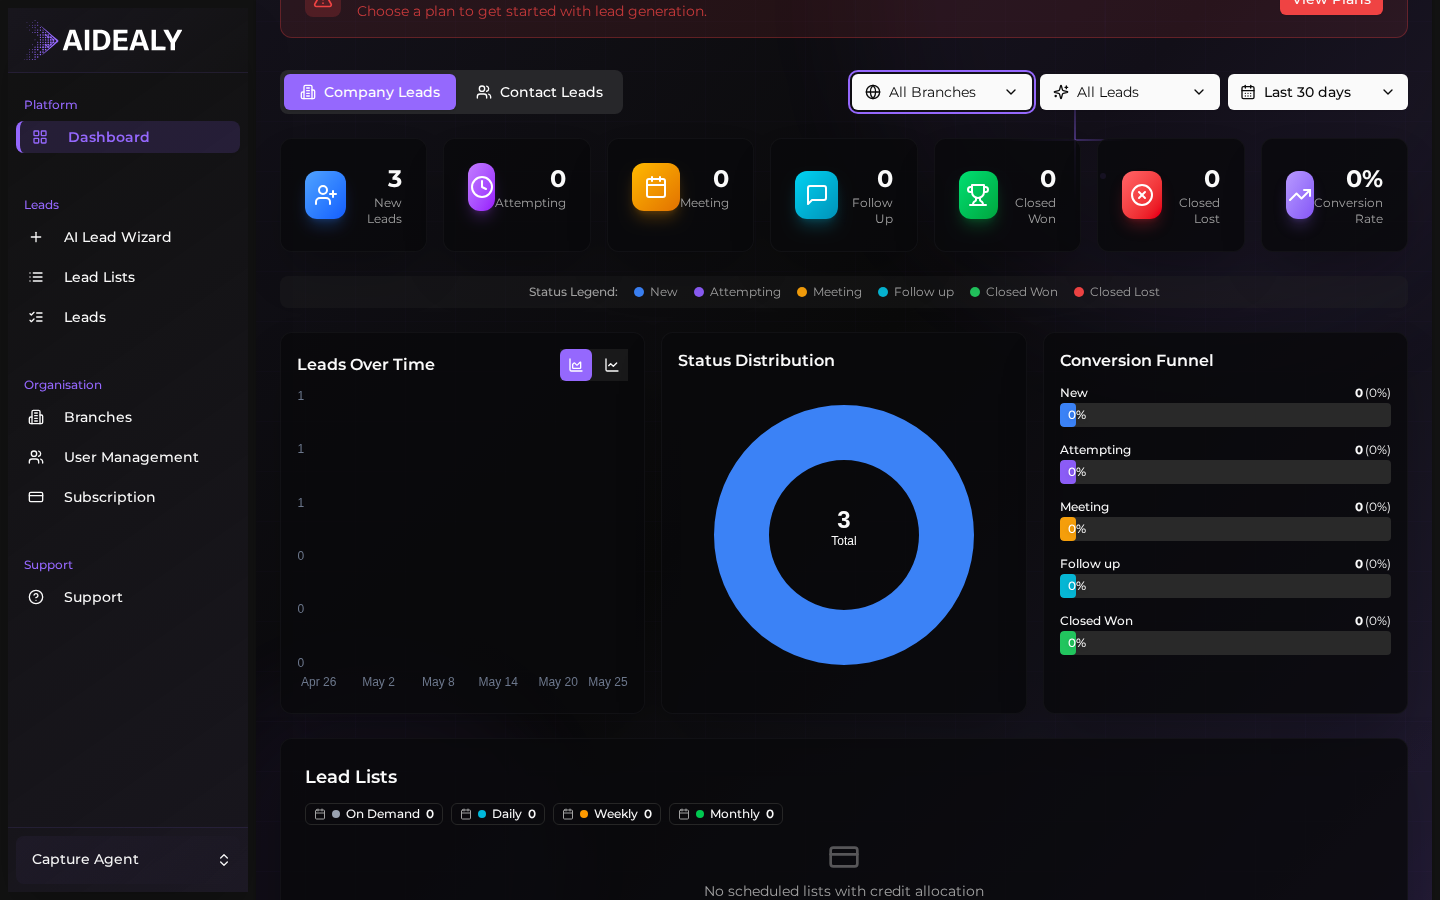
Task: Click the AIDEALY logo
Action: coord(104,40)
